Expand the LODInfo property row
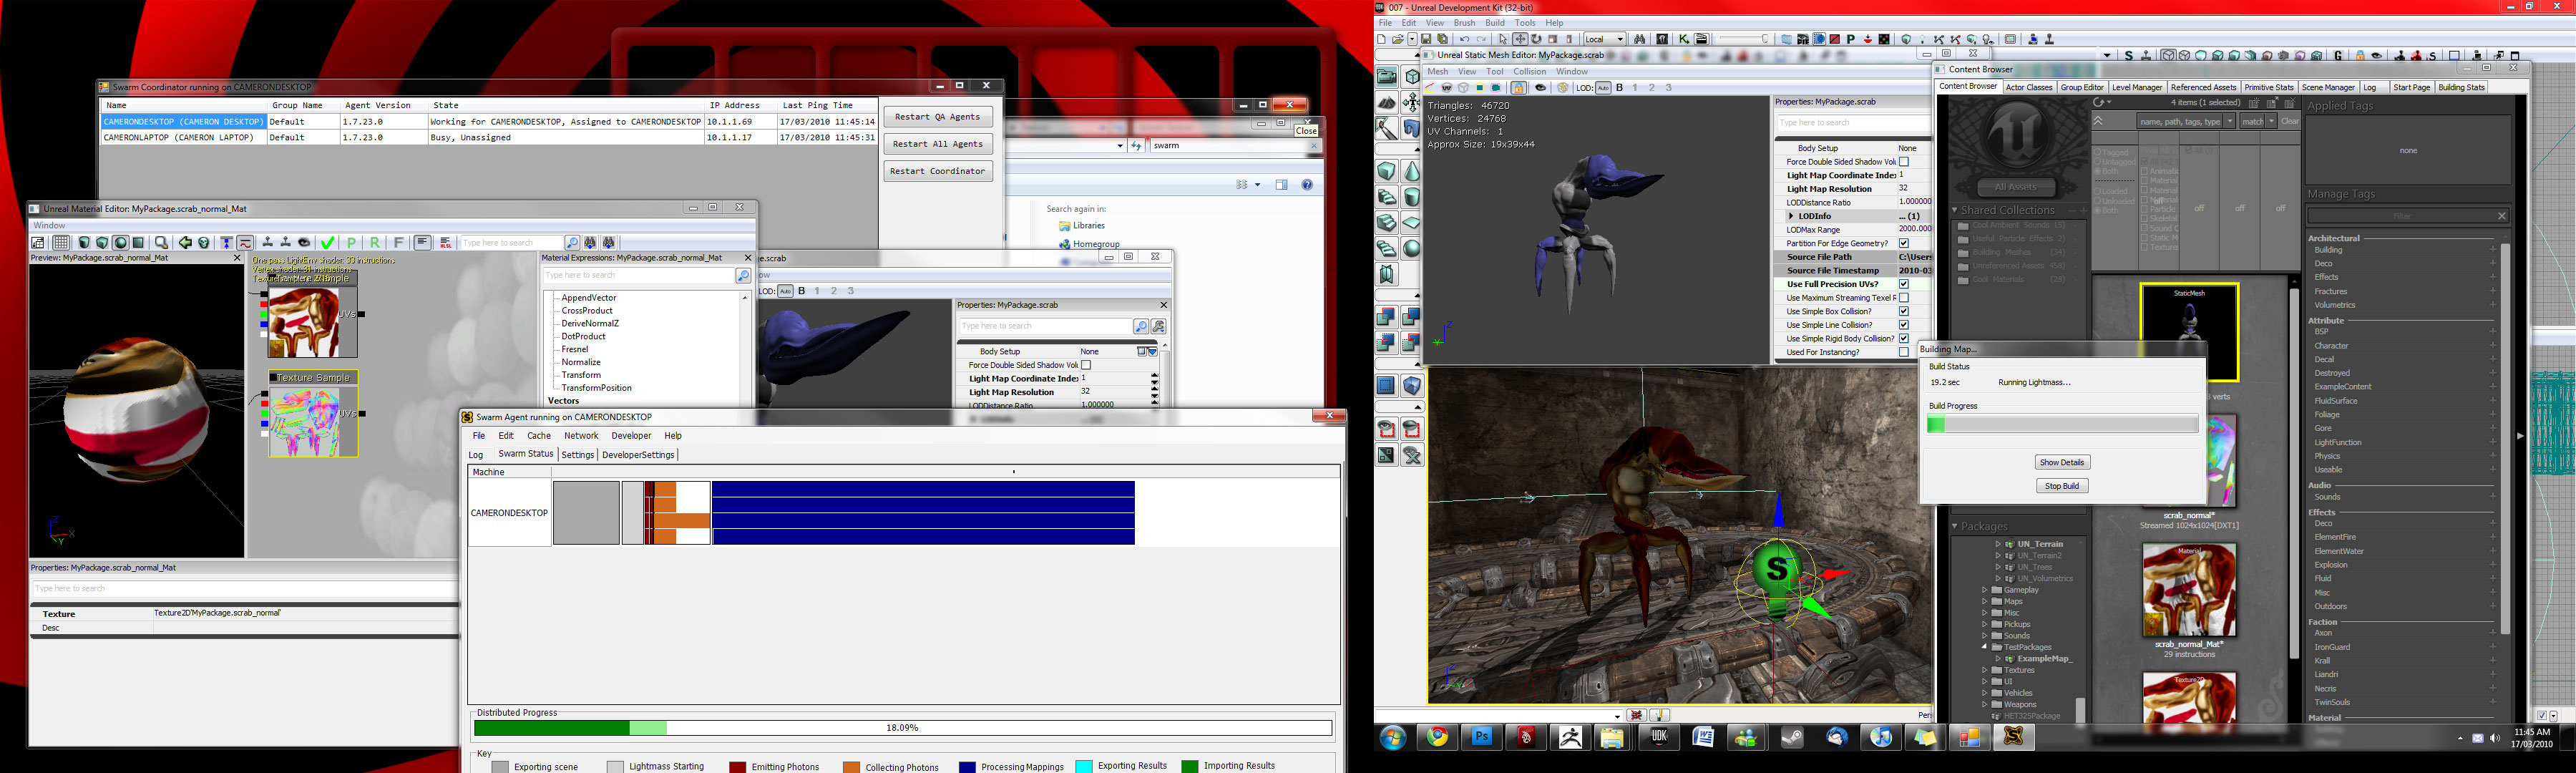 [1791, 216]
